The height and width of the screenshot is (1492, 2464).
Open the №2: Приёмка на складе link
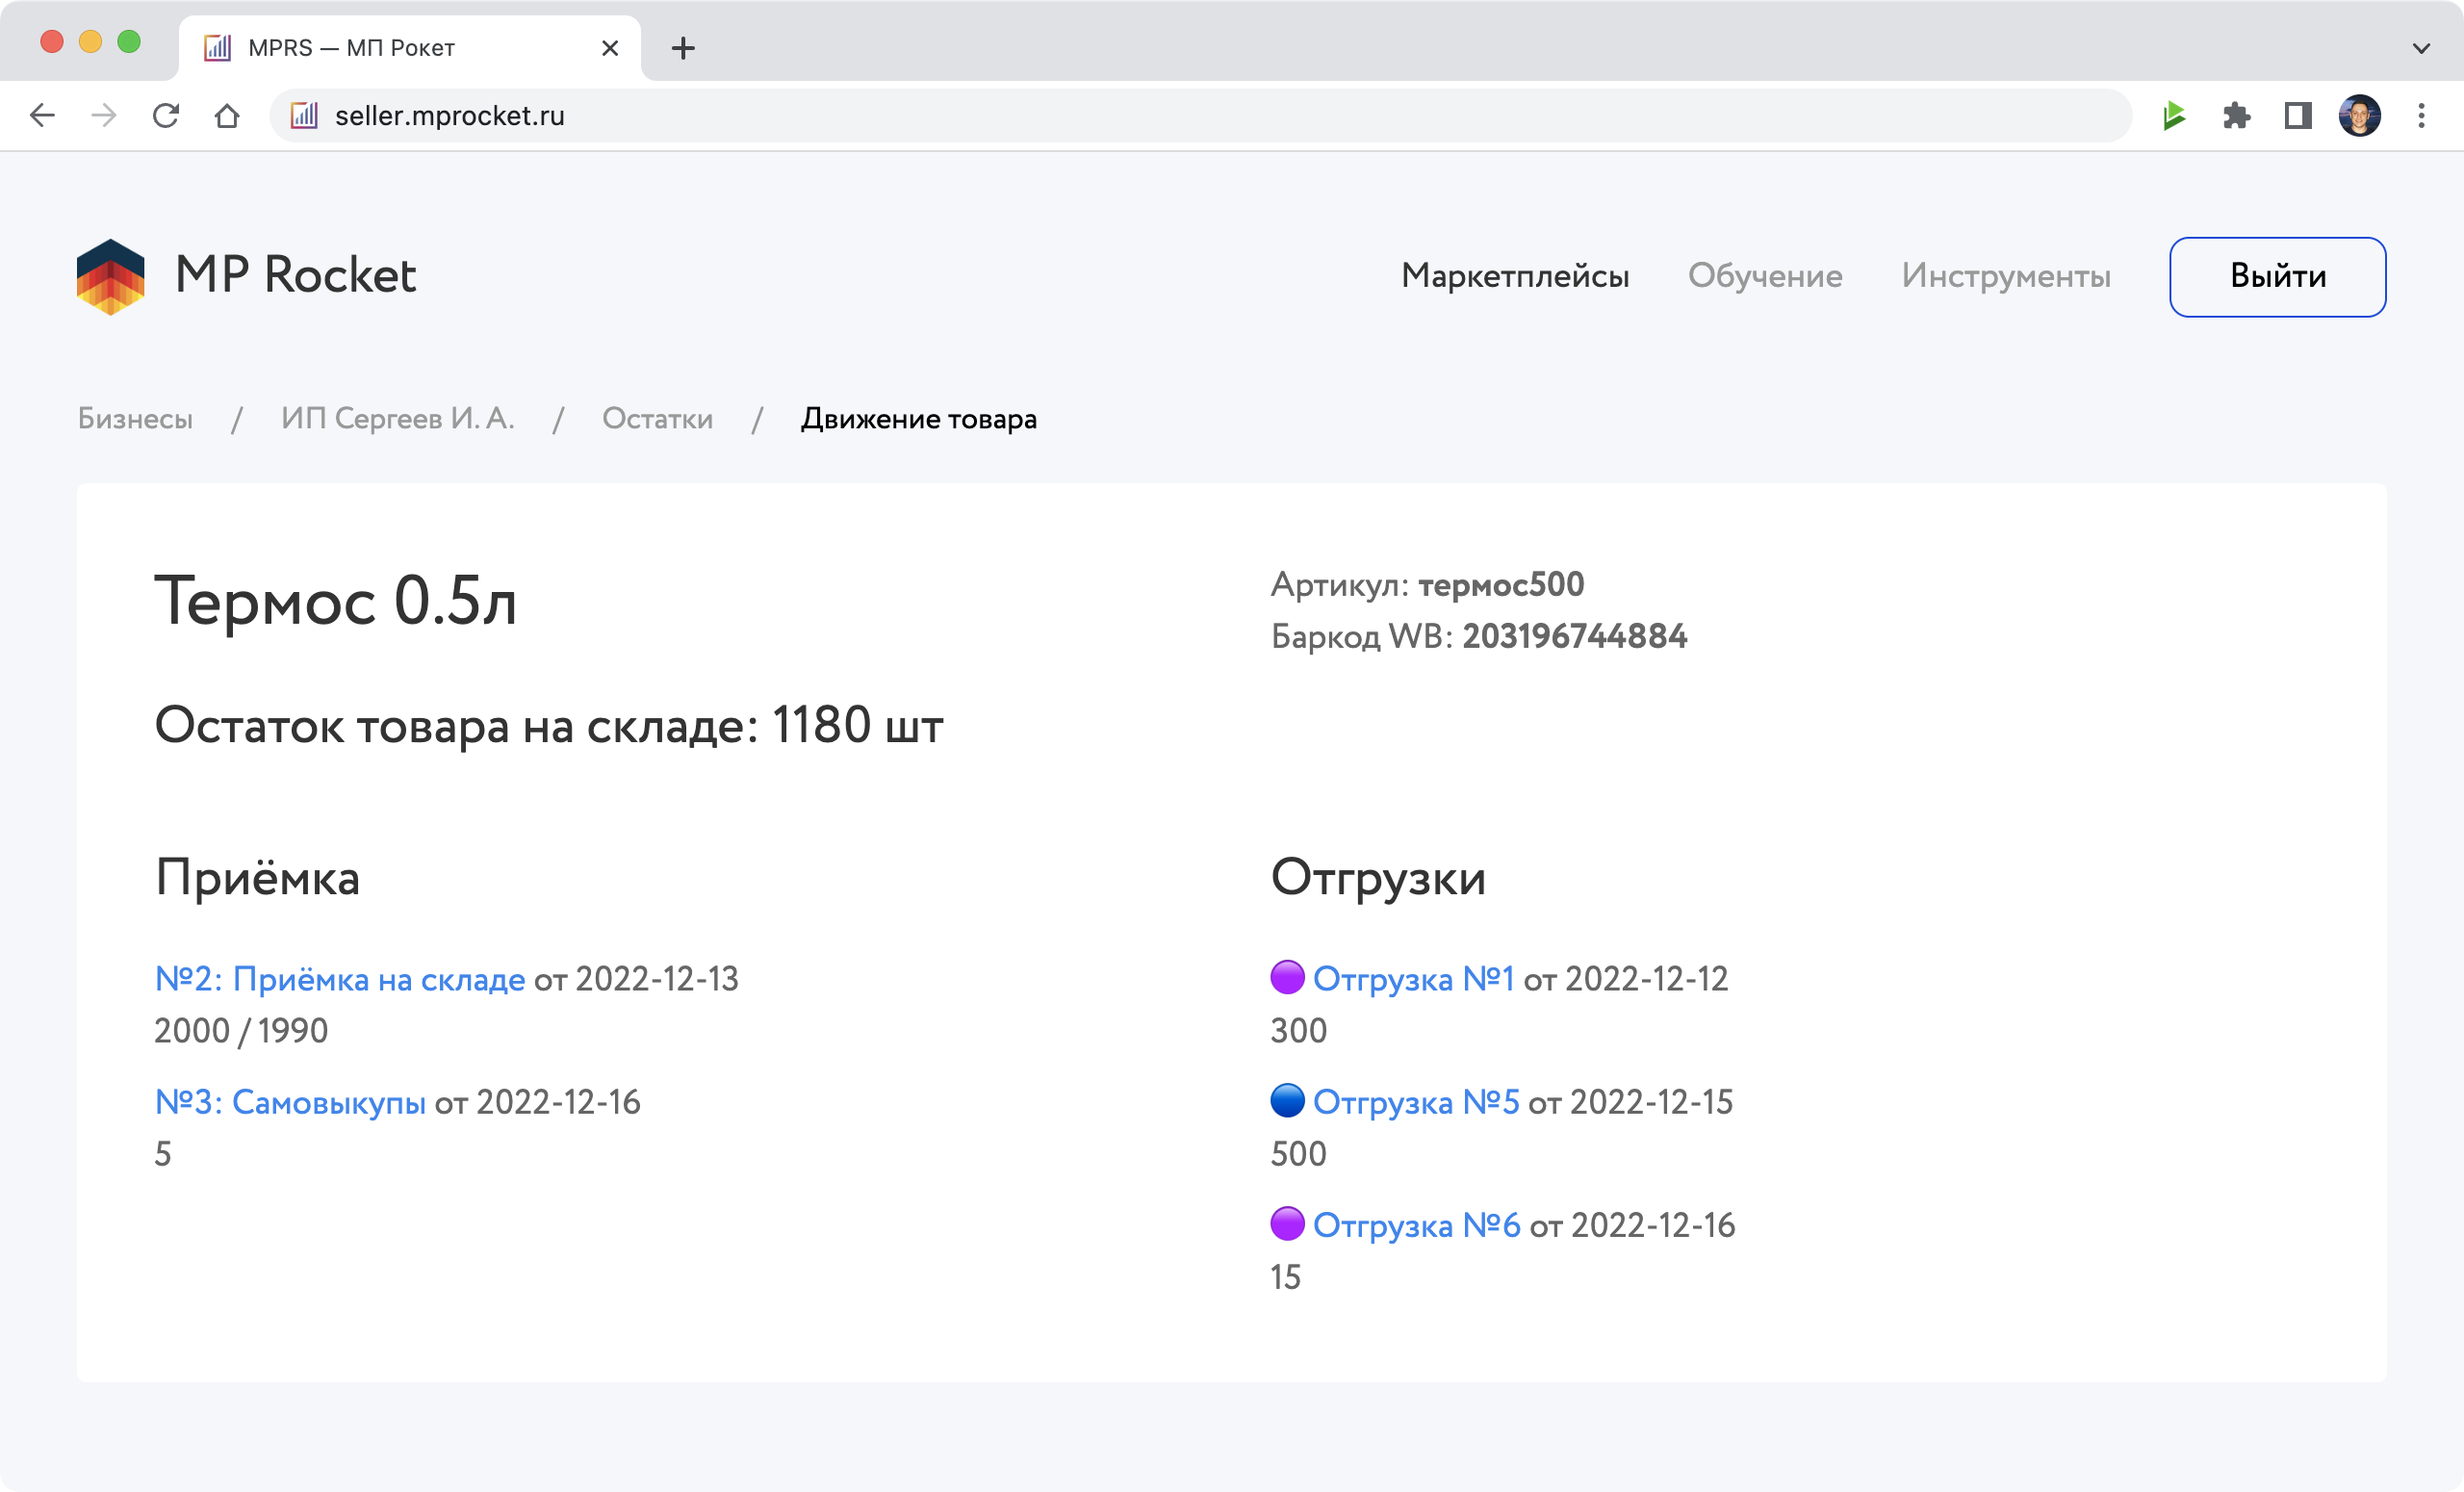340,979
